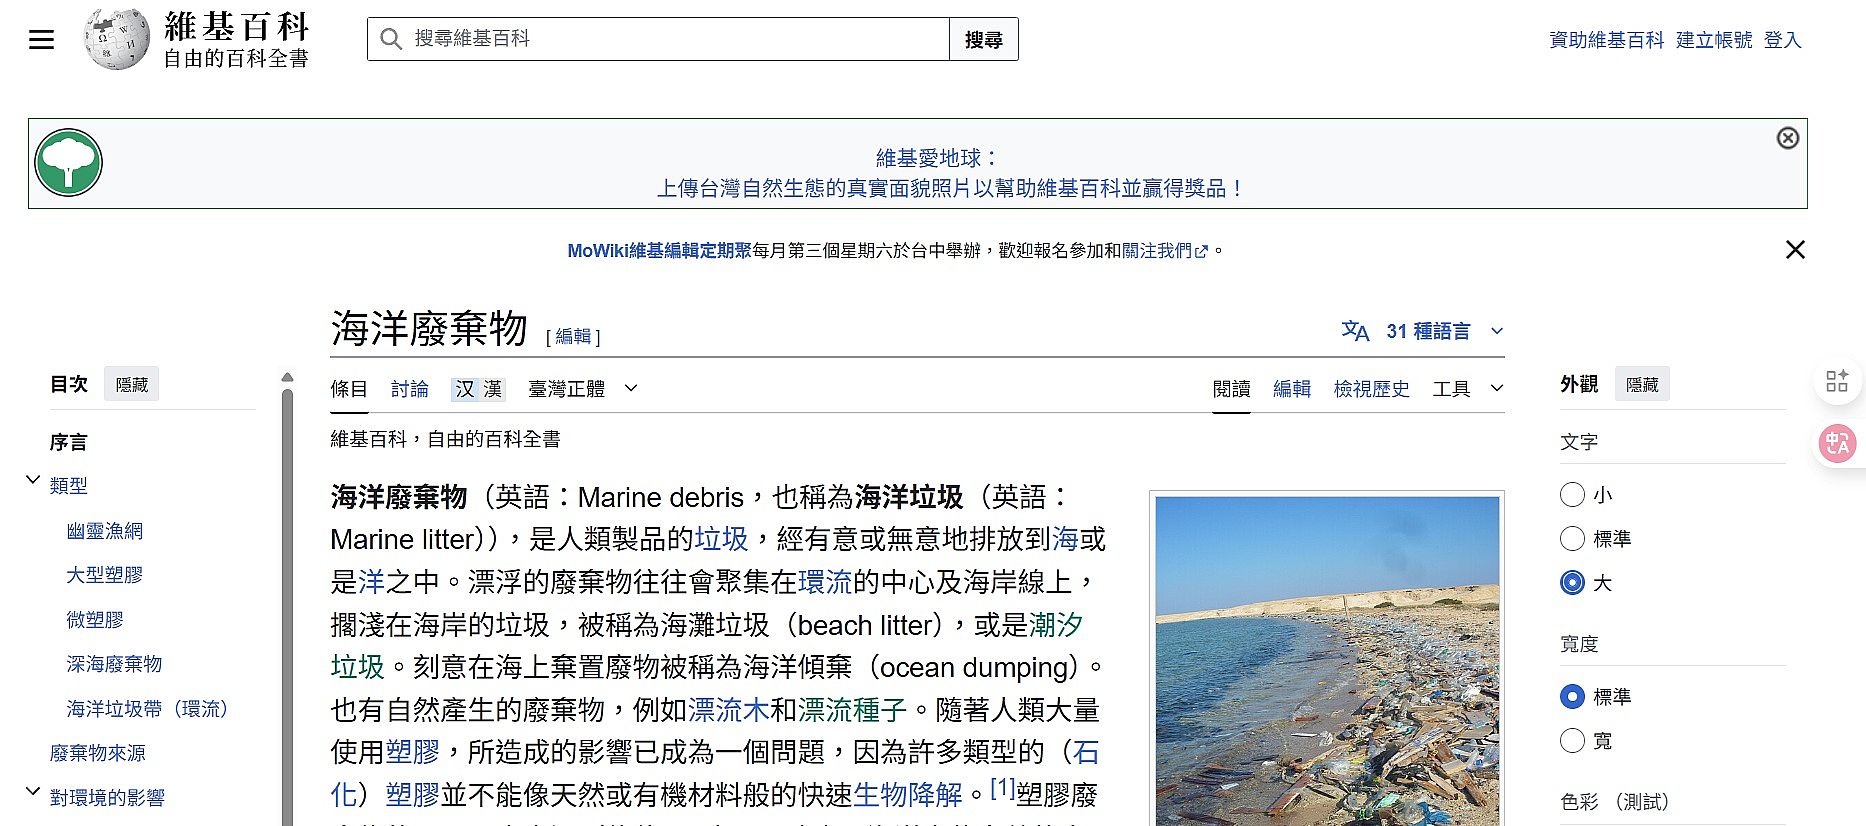Click the green tree banner icon

point(68,163)
